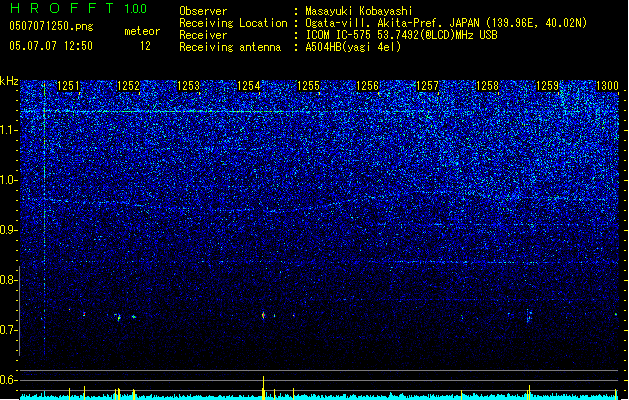Click the 1.0 frequency axis label
This screenshot has width=629, height=400.
click(9, 180)
